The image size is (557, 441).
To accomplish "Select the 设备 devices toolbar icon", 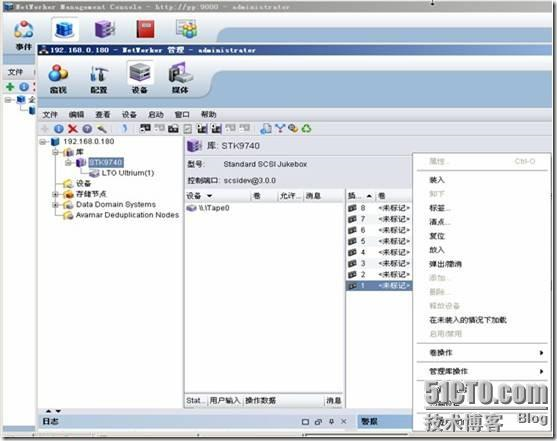I will pyautogui.click(x=140, y=78).
